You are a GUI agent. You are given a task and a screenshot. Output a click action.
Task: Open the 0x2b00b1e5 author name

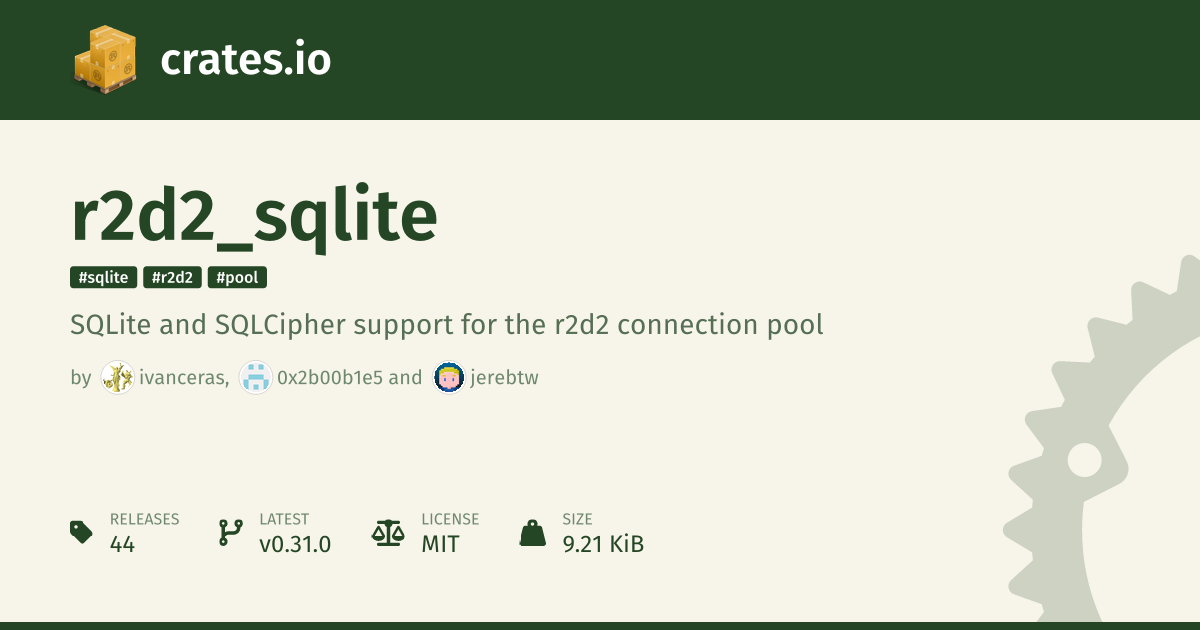click(330, 378)
